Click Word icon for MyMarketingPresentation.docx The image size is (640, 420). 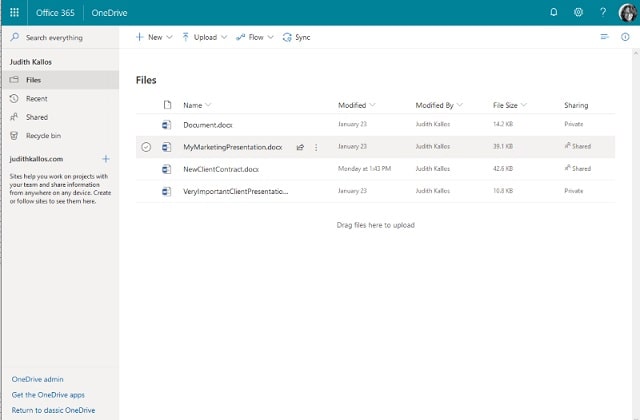click(x=166, y=147)
